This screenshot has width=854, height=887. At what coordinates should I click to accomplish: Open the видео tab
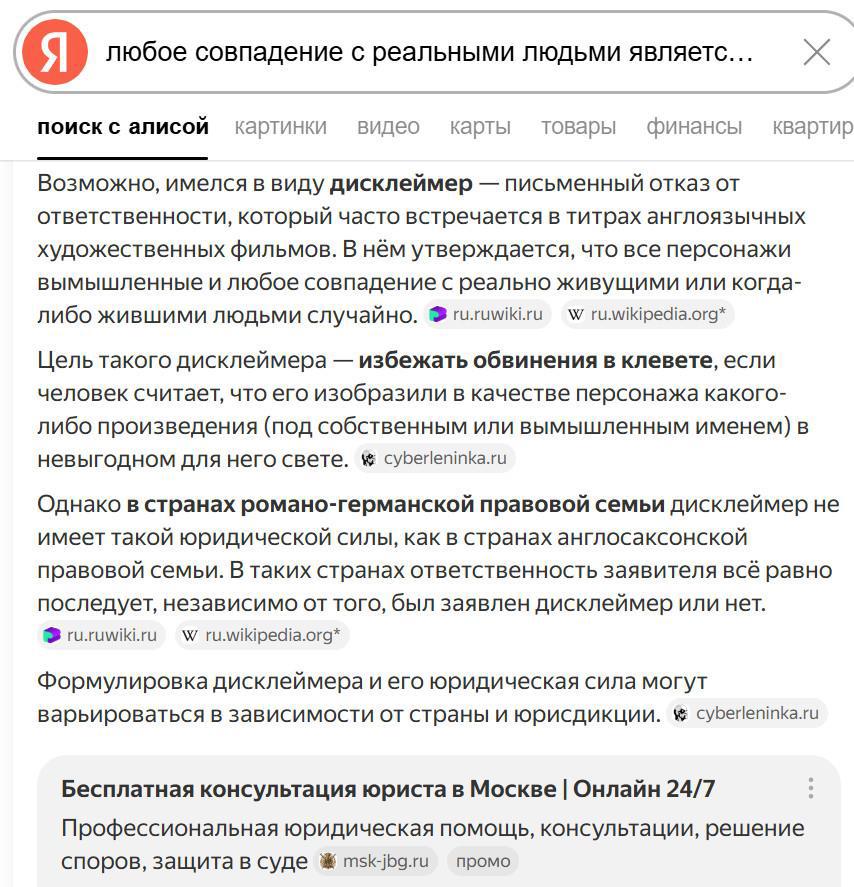coord(388,127)
